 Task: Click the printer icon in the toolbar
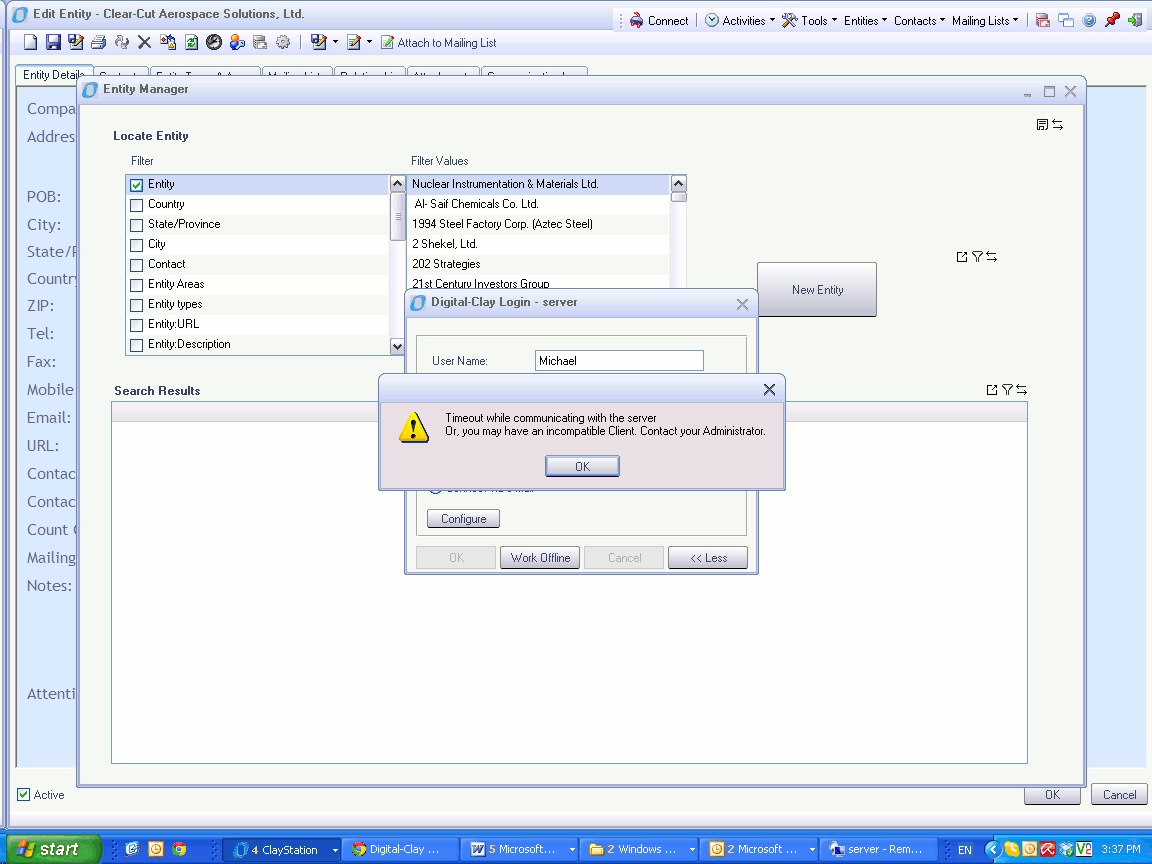click(x=98, y=43)
